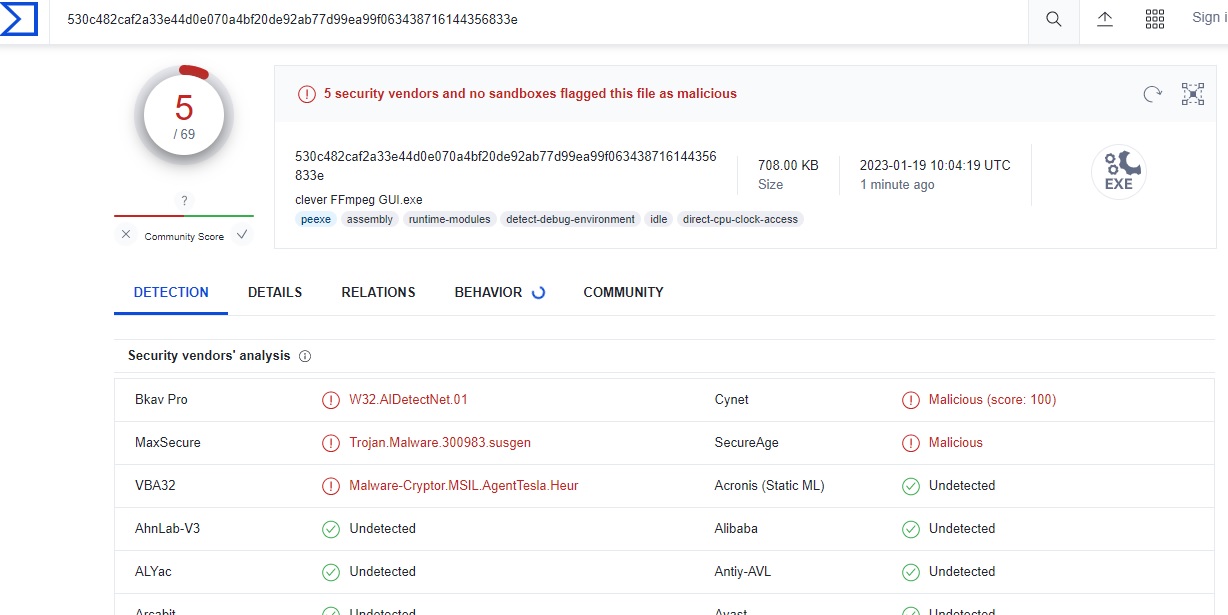The width and height of the screenshot is (1228, 615).
Task: Click the ALYac vendor name
Action: tap(153, 572)
